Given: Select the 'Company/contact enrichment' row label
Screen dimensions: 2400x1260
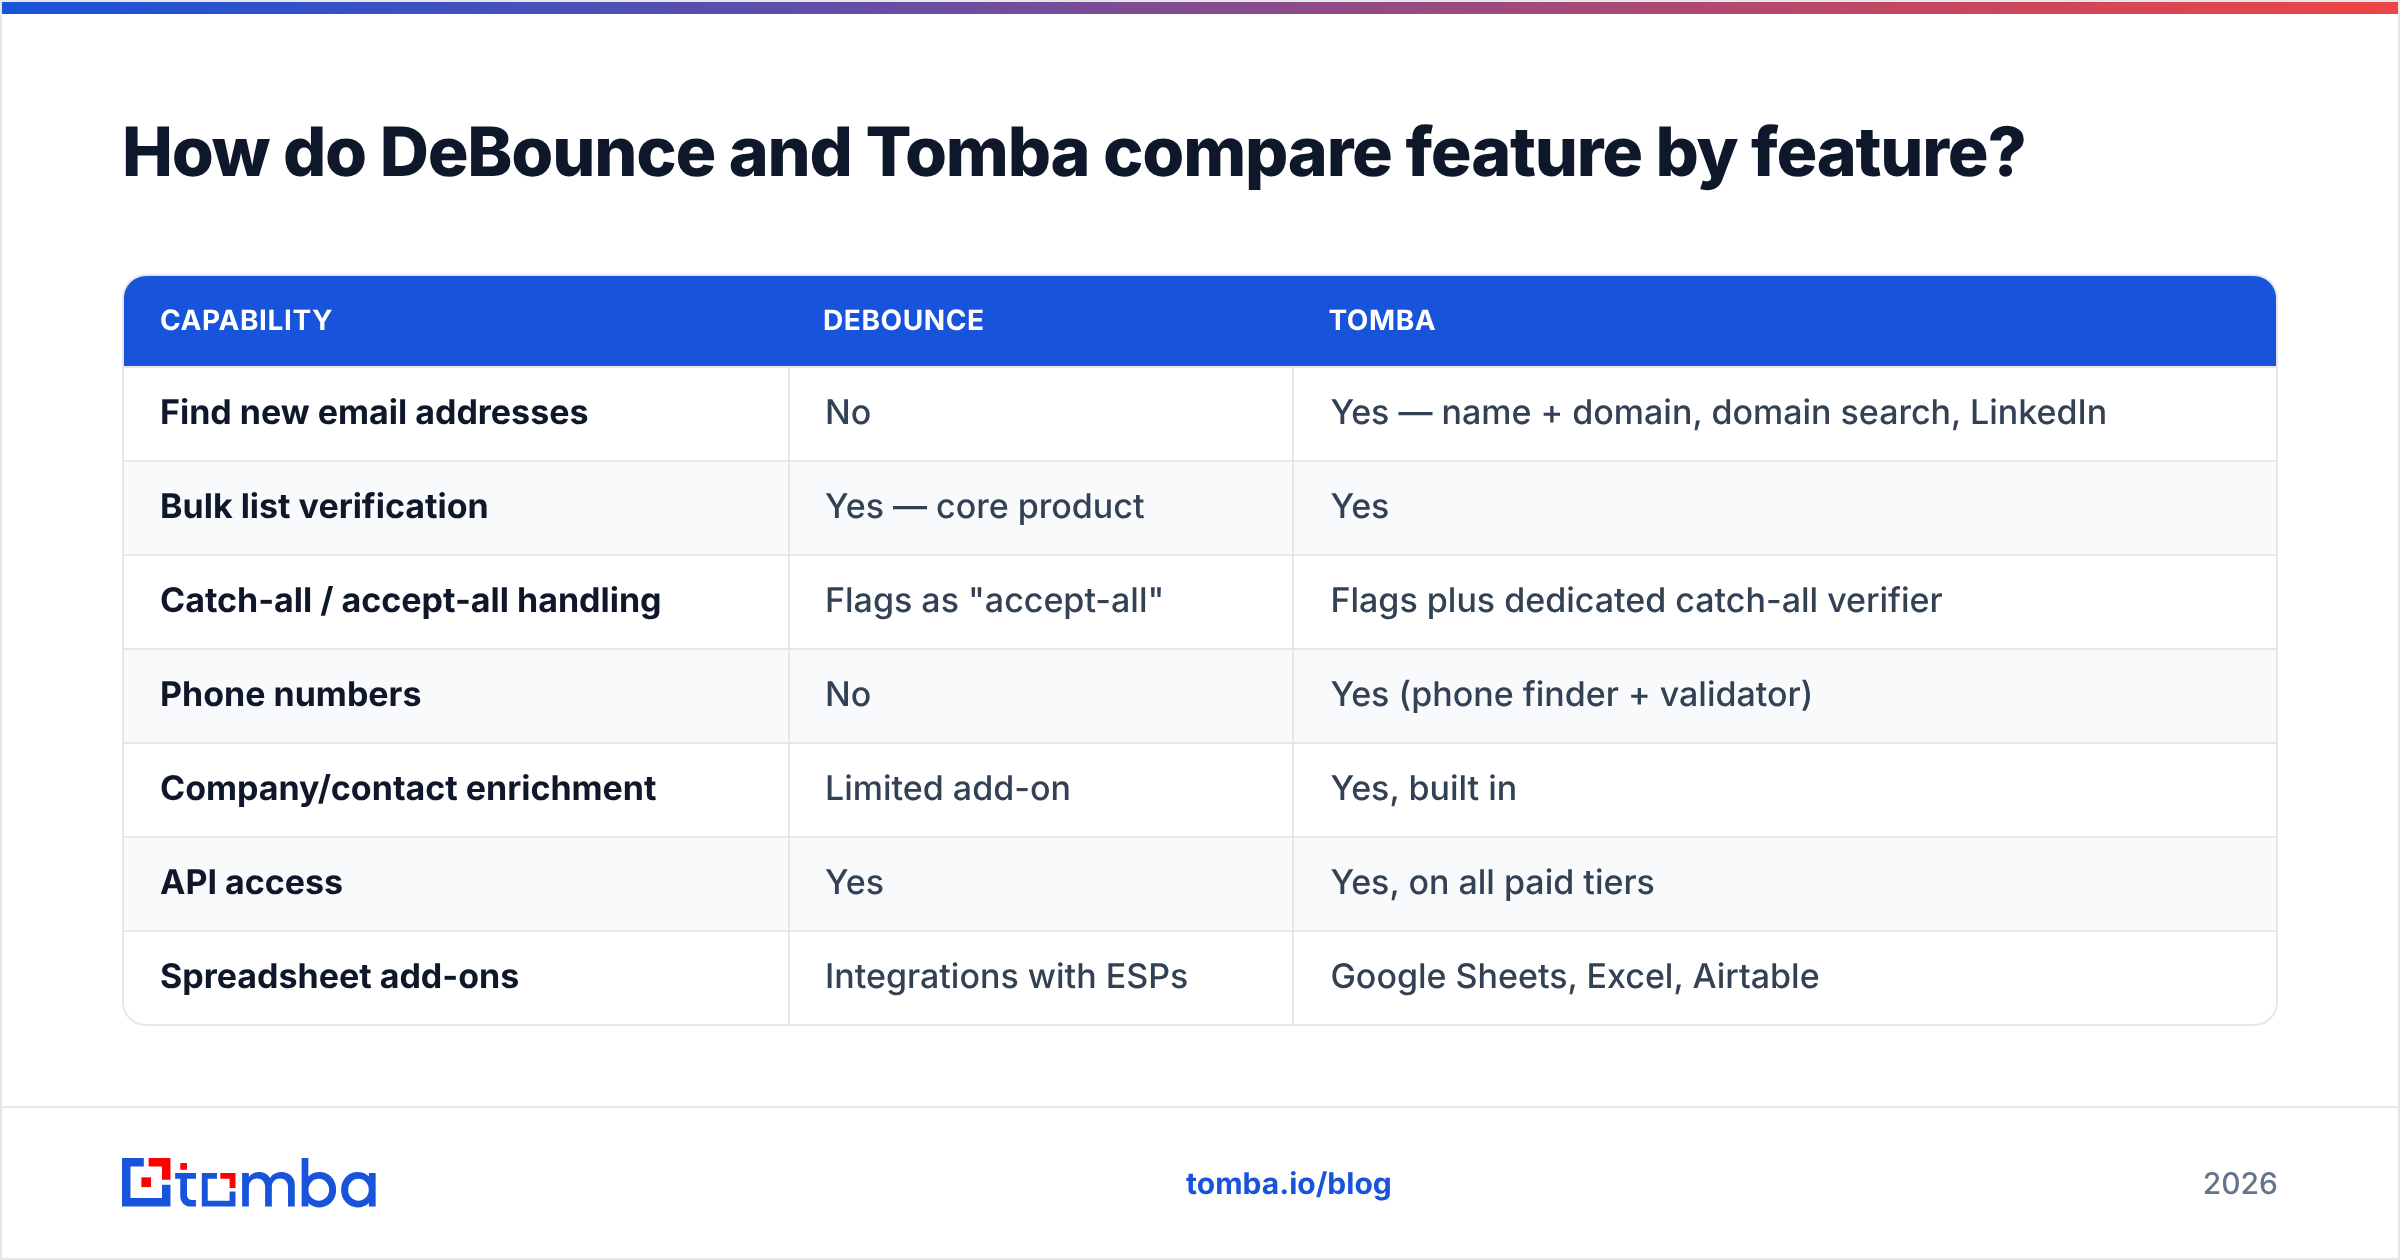Looking at the screenshot, I should pyautogui.click(x=408, y=788).
